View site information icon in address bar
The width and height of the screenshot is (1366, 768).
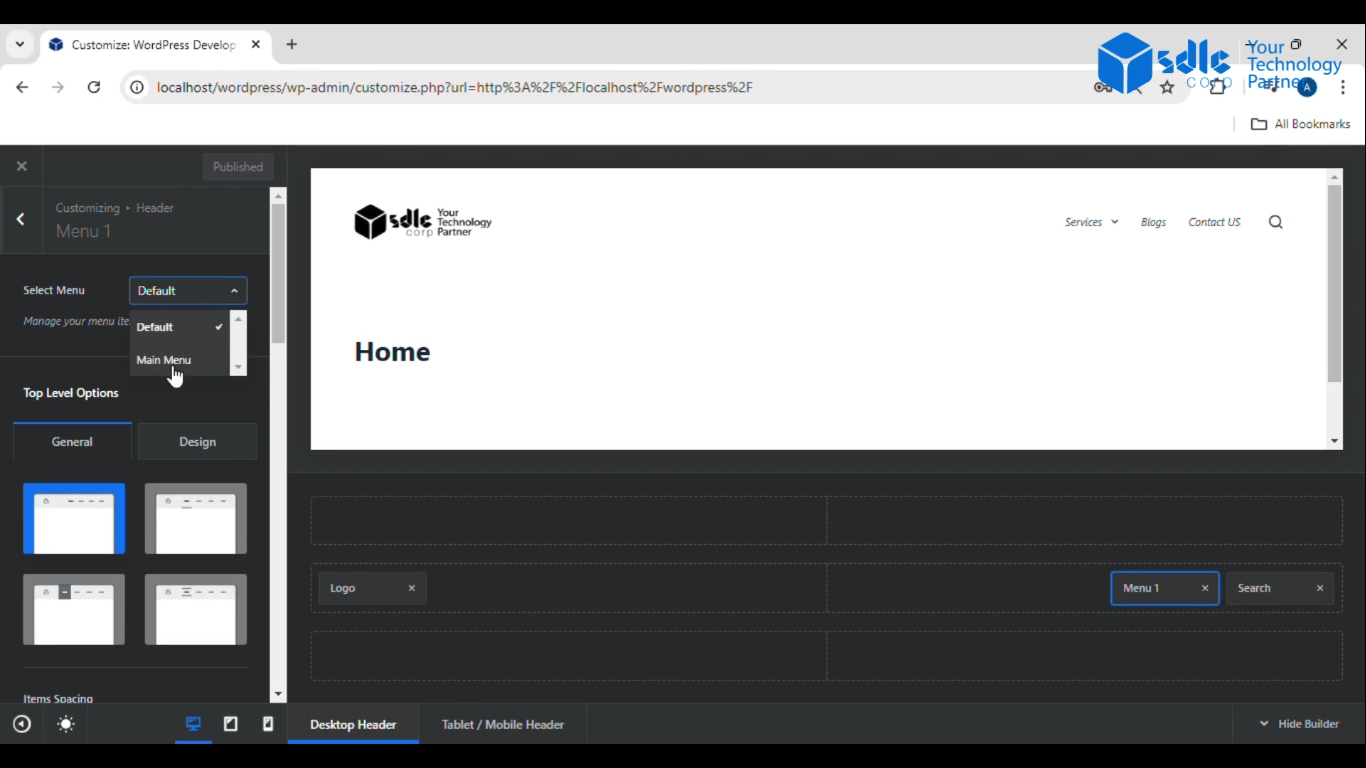[x=137, y=87]
